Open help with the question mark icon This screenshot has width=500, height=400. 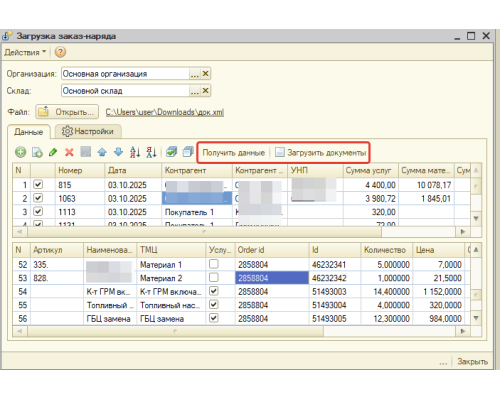tap(60, 52)
